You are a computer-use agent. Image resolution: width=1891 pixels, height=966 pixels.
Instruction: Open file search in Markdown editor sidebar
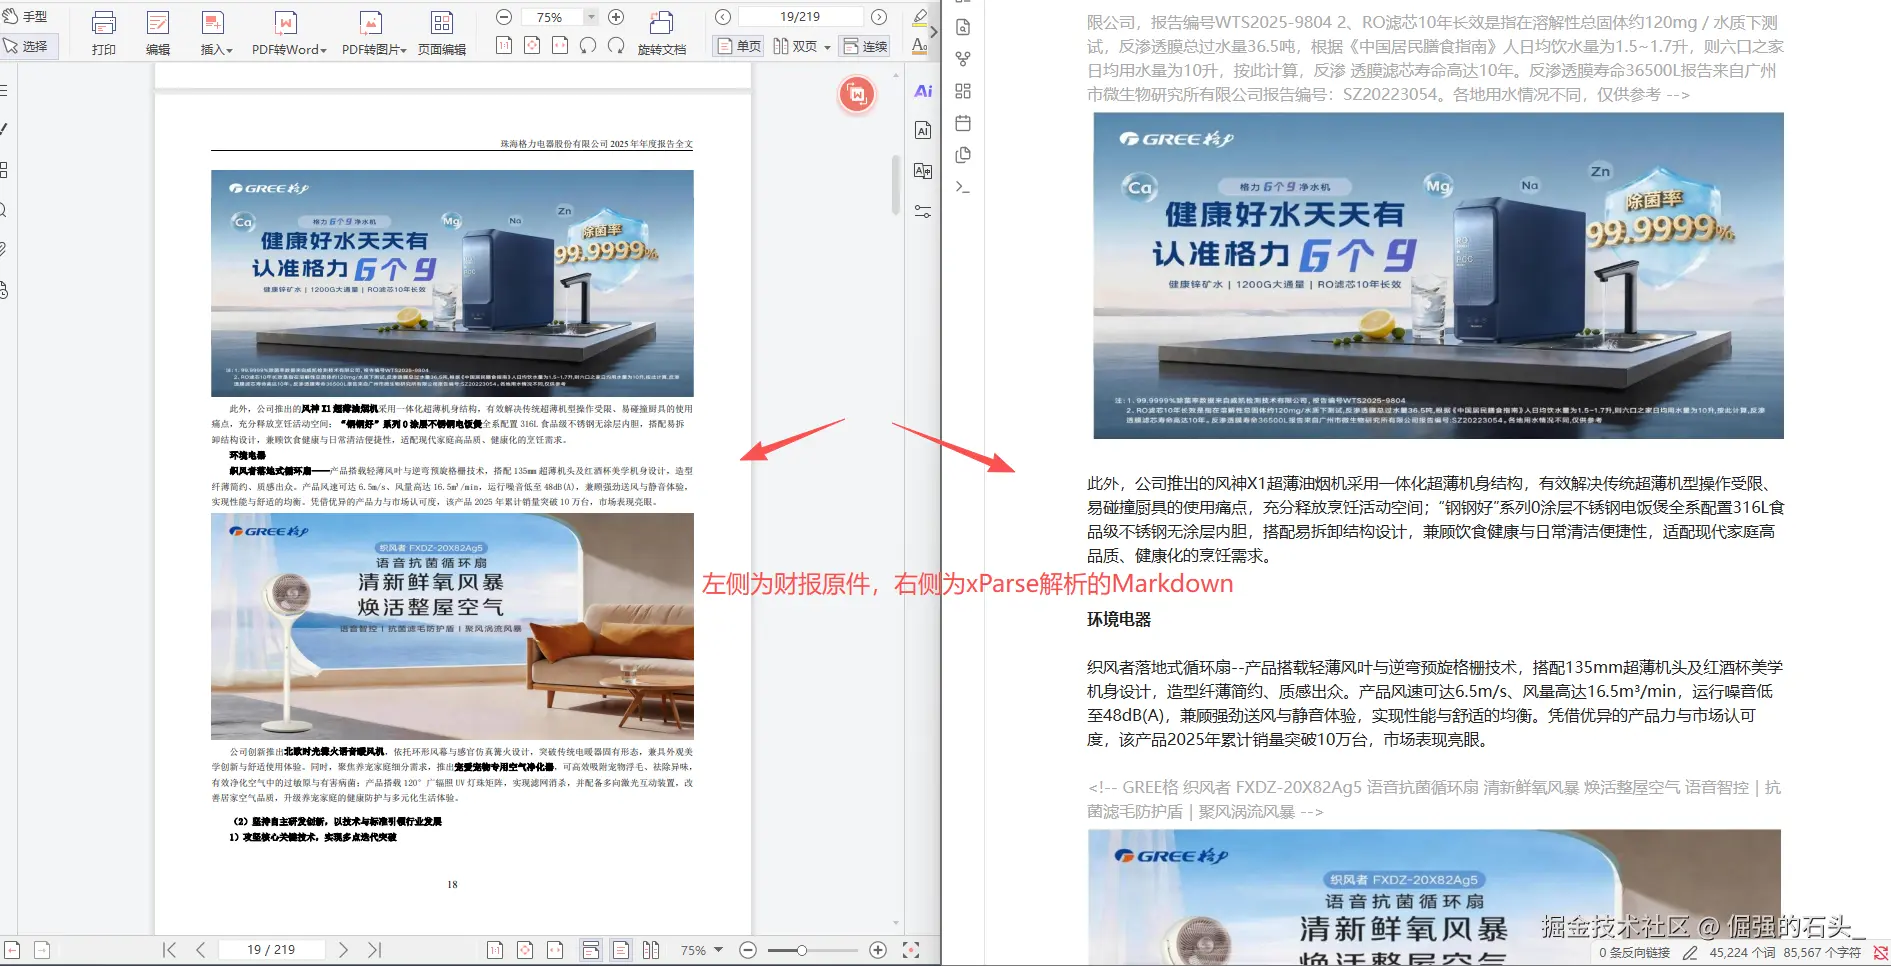pyautogui.click(x=963, y=27)
